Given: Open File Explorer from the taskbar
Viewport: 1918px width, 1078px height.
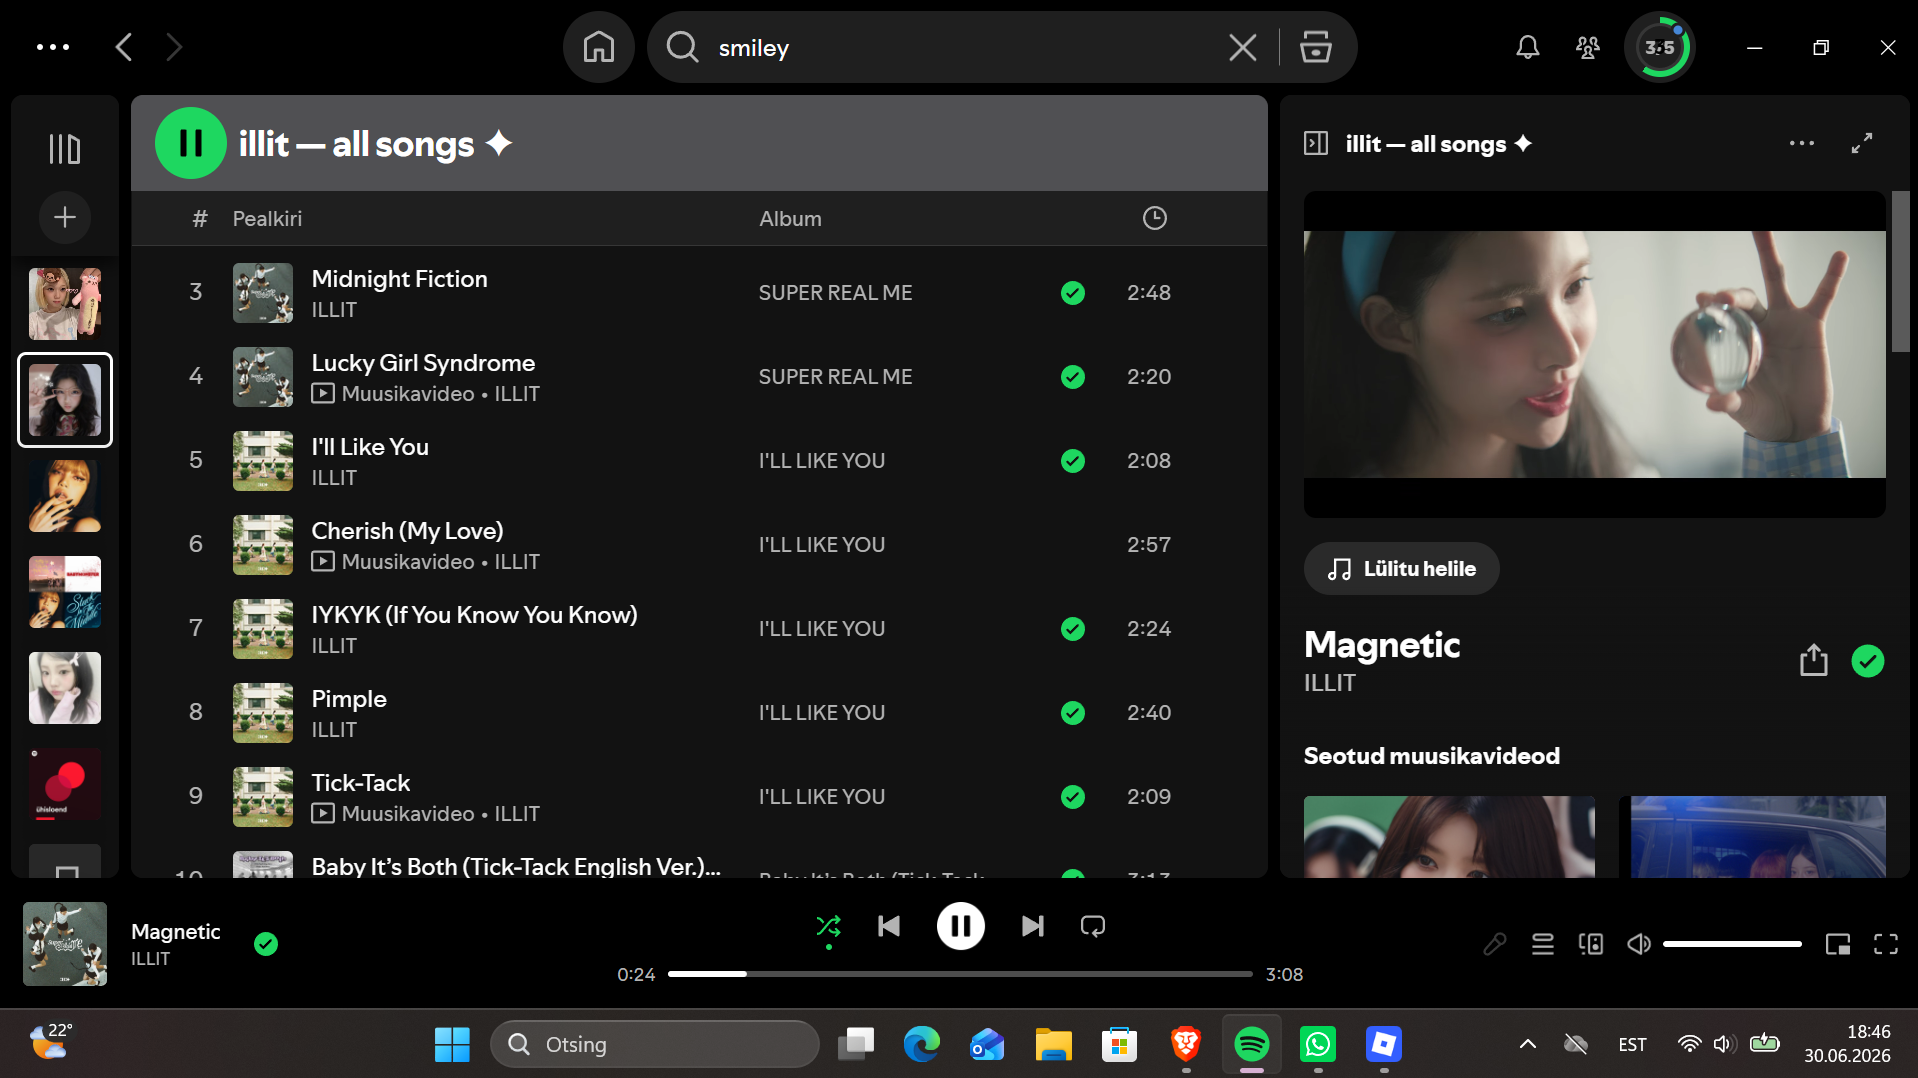Looking at the screenshot, I should point(1053,1044).
